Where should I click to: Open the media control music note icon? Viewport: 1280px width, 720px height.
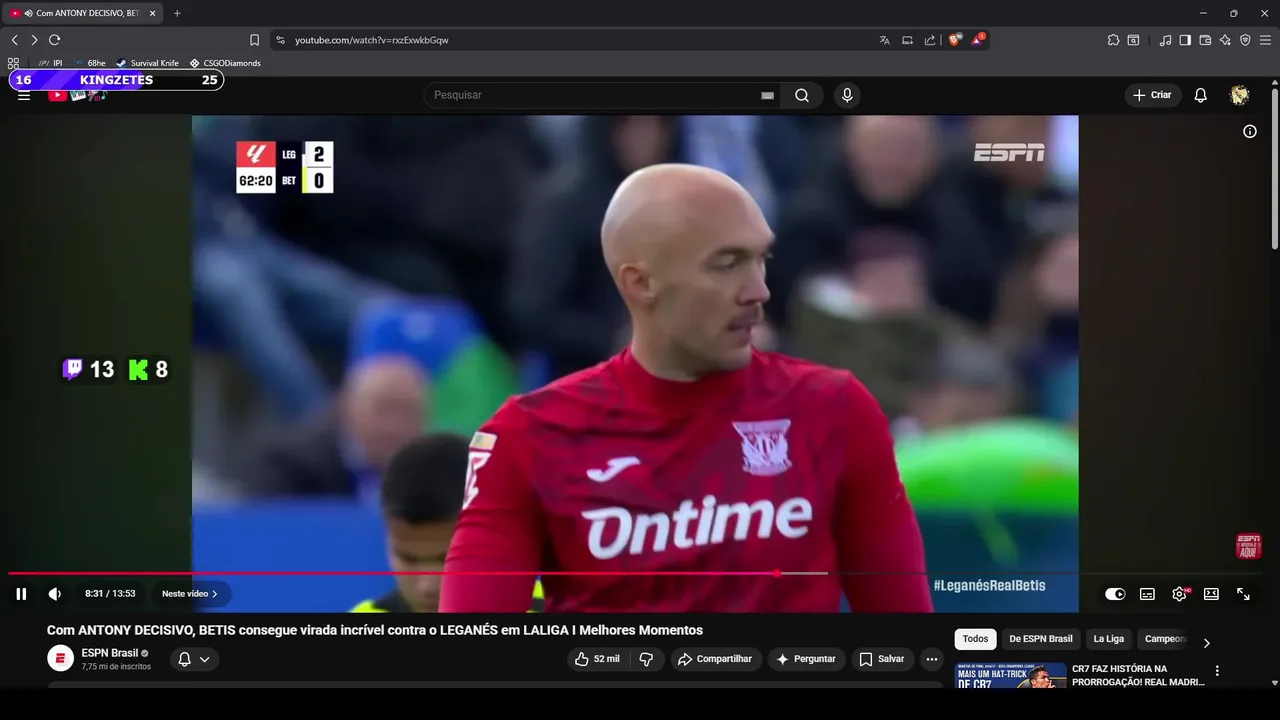1165,40
